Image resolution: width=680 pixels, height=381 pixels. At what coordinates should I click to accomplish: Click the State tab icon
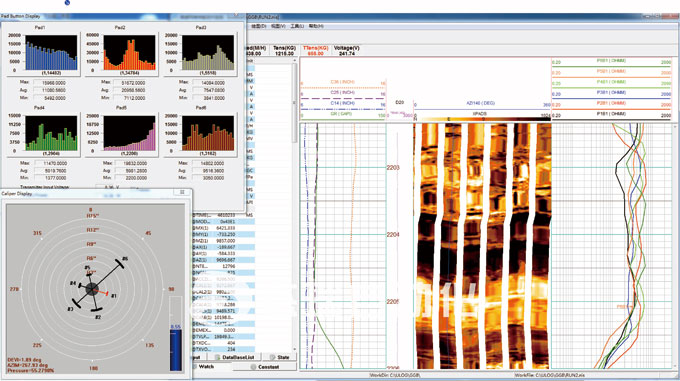tap(272, 358)
